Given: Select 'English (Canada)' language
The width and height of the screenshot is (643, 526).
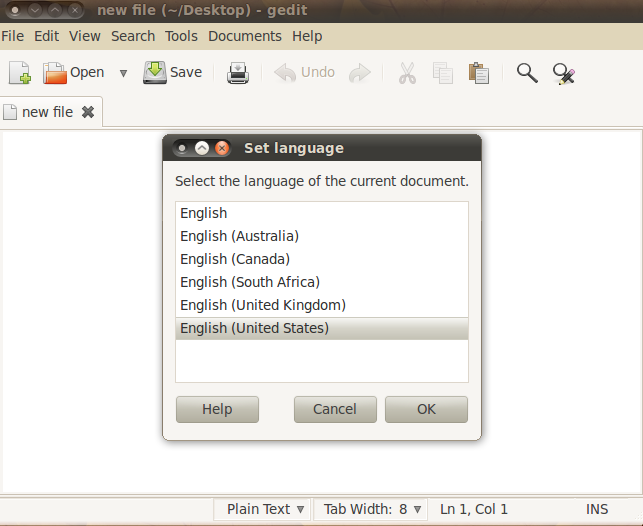Looking at the screenshot, I should [322, 259].
